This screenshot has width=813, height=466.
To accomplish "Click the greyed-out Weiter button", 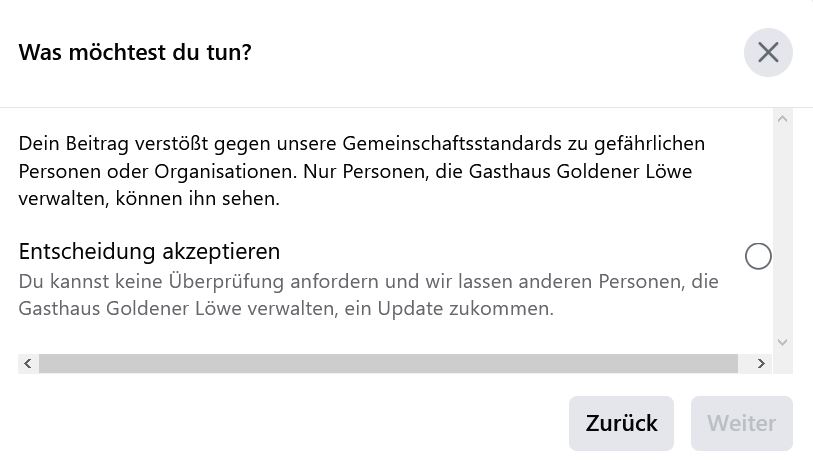I will 741,423.
